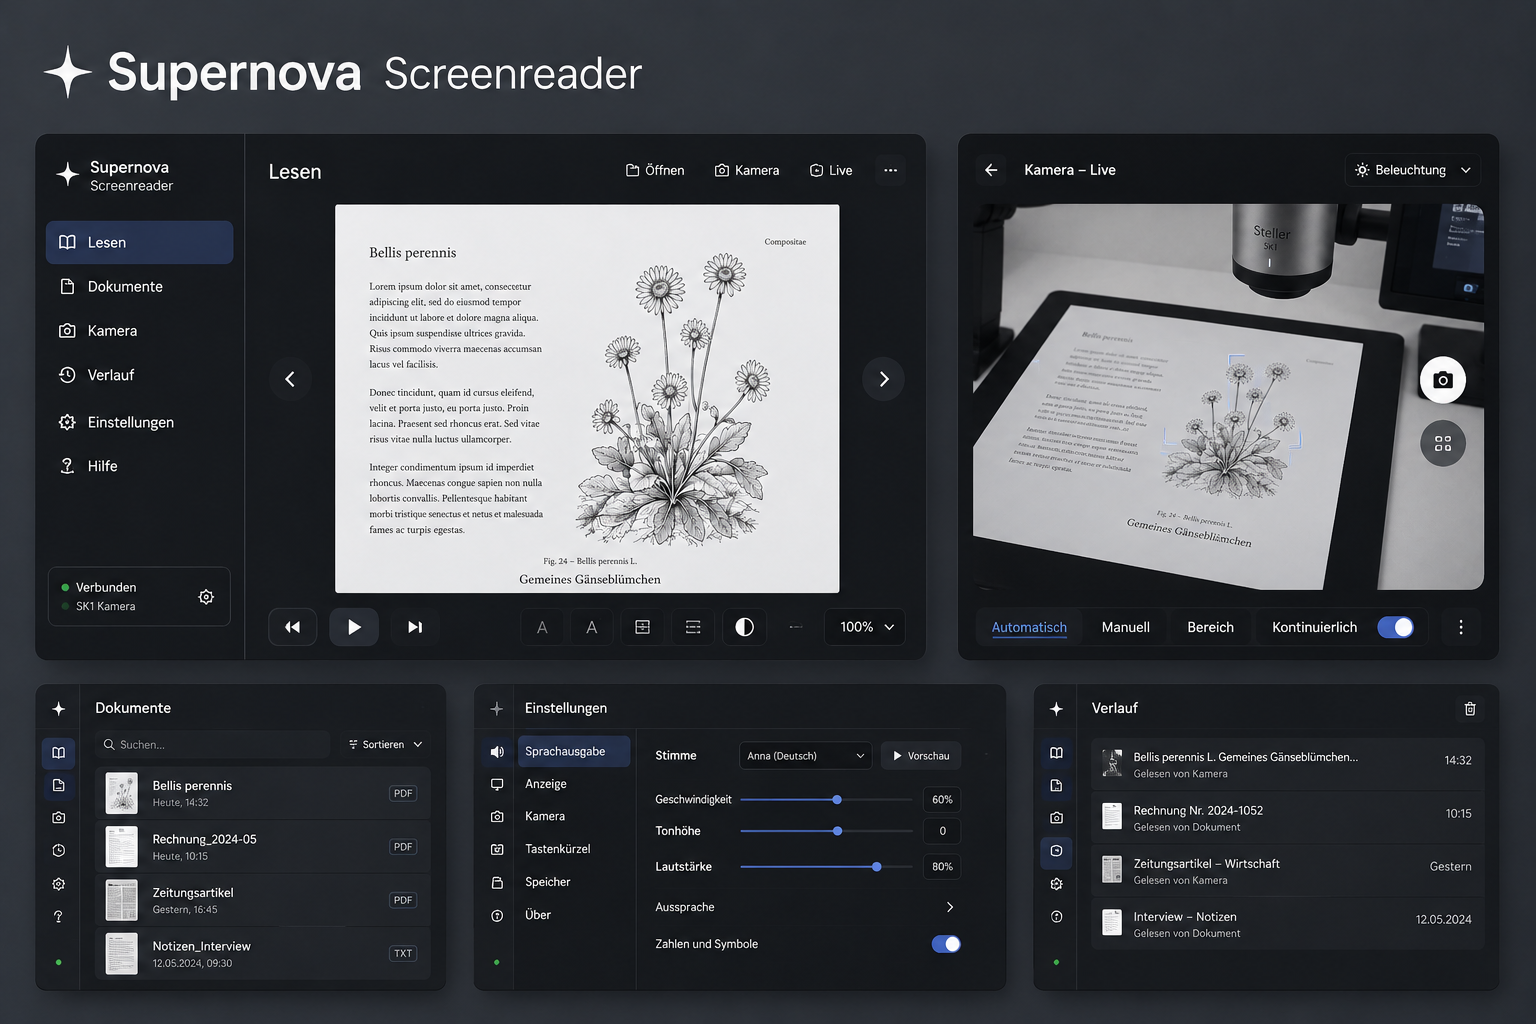Viewport: 1536px width, 1024px height.
Task: Open camera panel overflow menu (three dots)
Action: point(1461,627)
